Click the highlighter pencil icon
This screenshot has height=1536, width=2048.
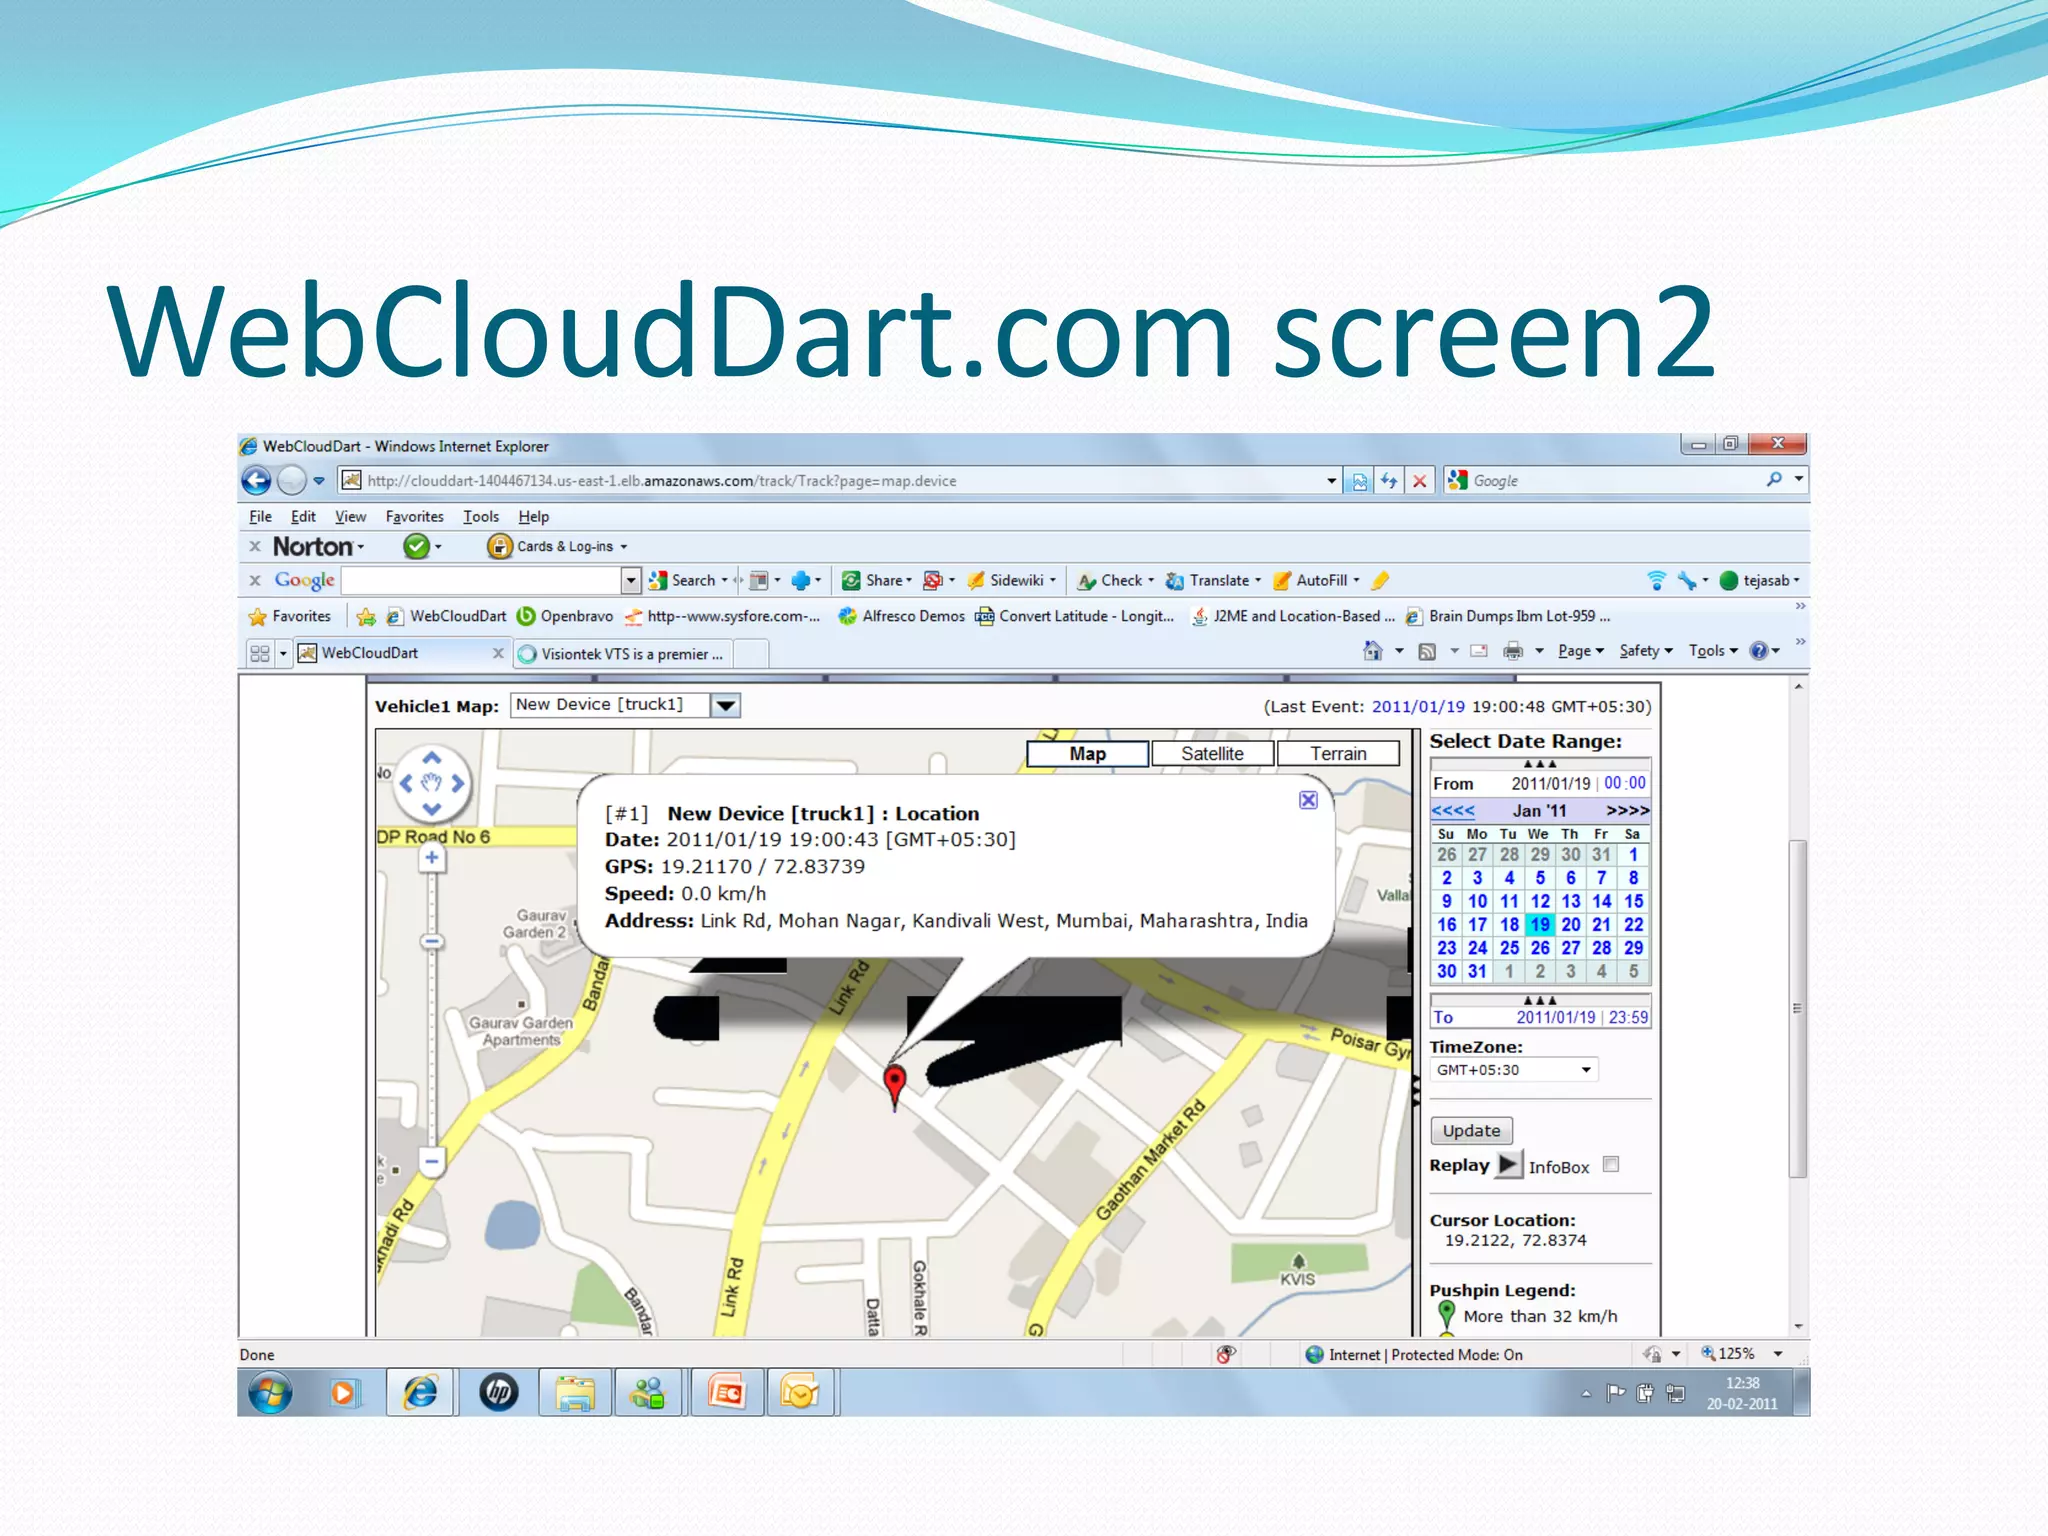(1381, 580)
